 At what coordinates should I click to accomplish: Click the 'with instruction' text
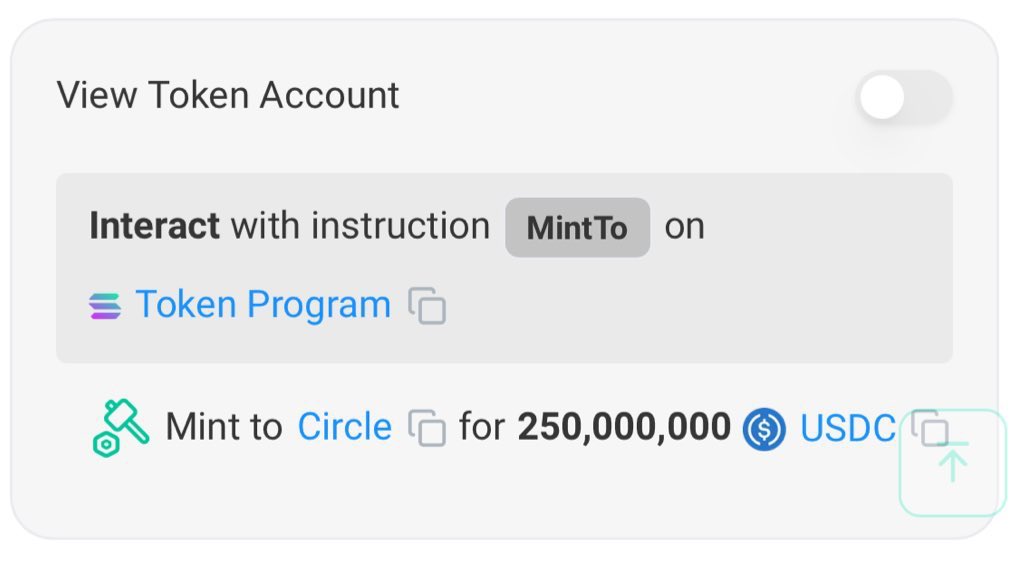360,226
